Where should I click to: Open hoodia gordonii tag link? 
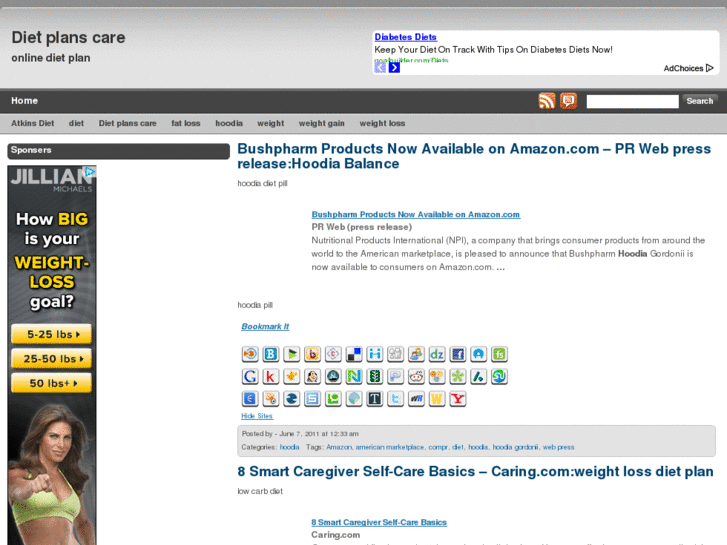[515, 447]
